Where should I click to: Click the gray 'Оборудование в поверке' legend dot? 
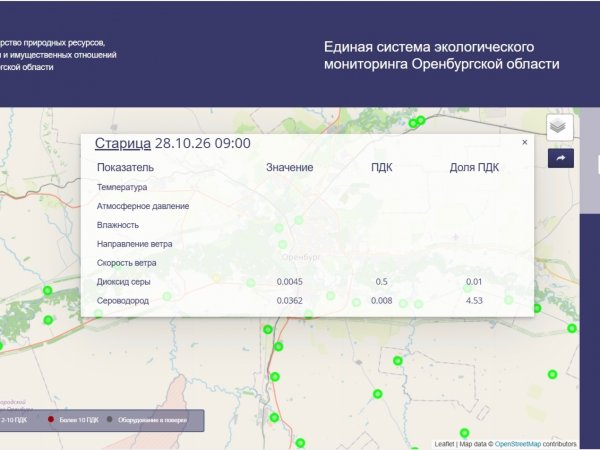click(x=109, y=419)
